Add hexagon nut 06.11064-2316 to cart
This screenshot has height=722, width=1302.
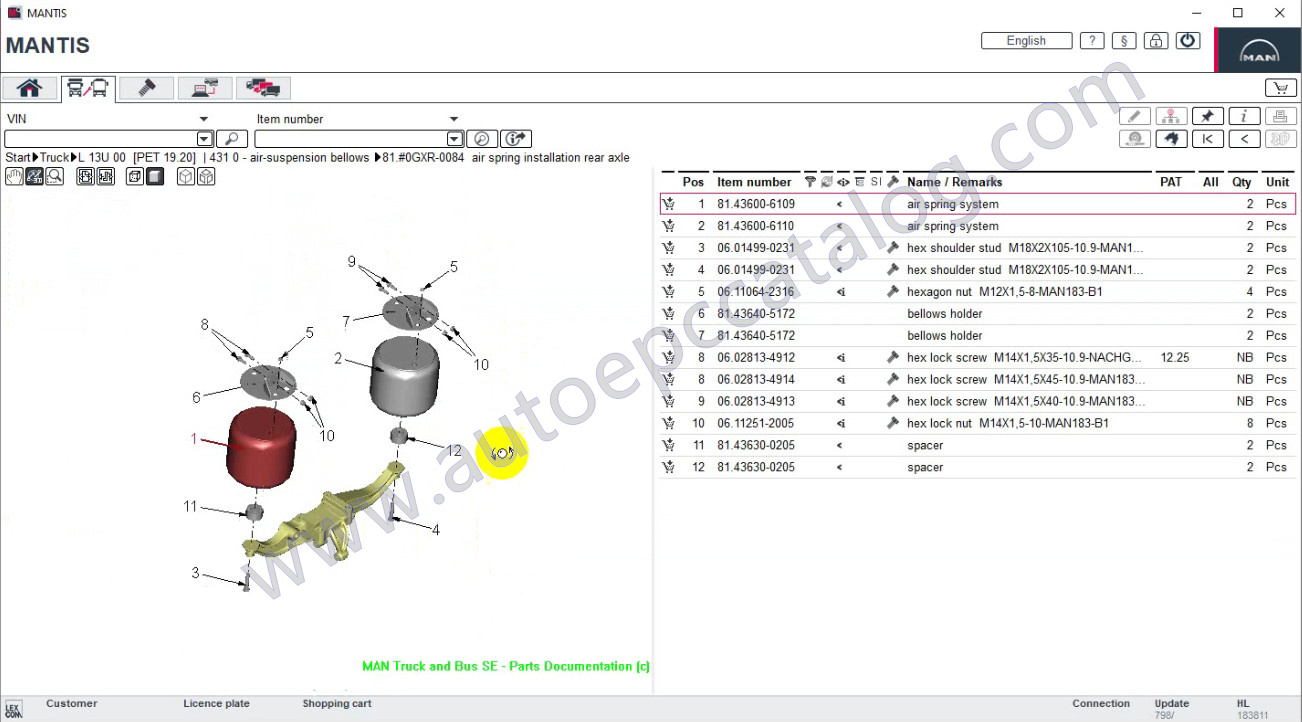(668, 292)
